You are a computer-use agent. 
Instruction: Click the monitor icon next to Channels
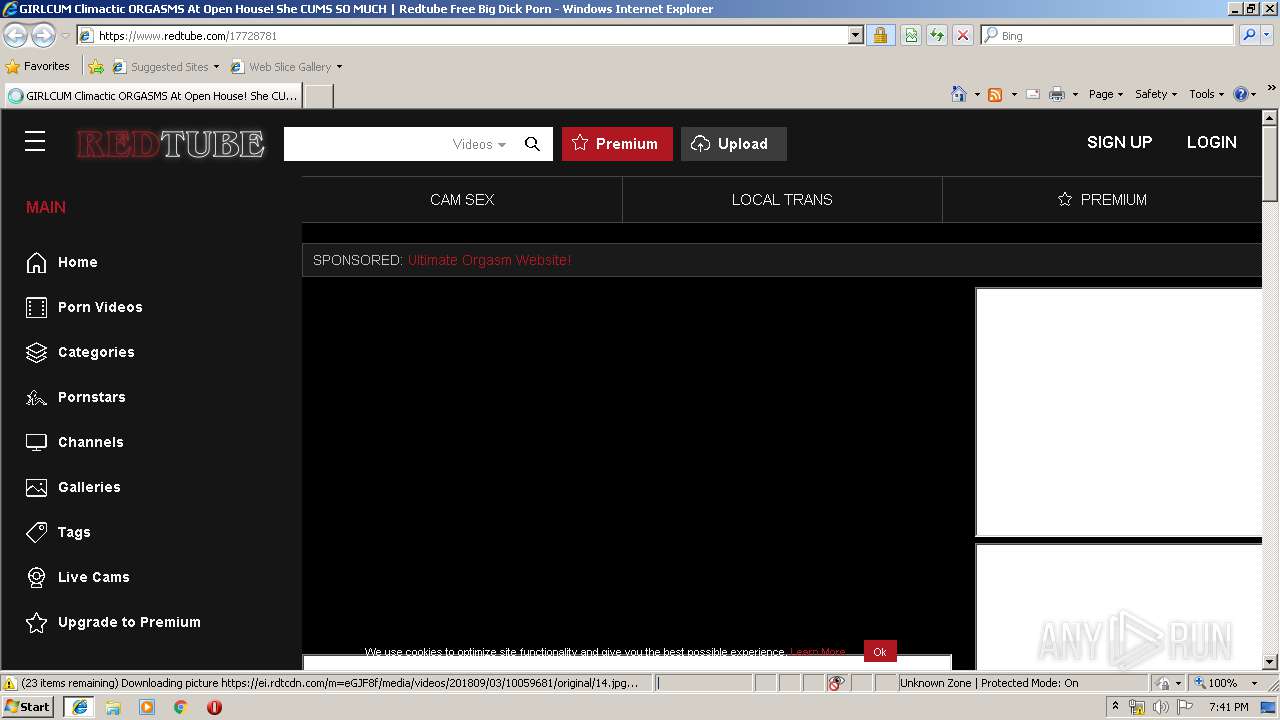(36, 442)
